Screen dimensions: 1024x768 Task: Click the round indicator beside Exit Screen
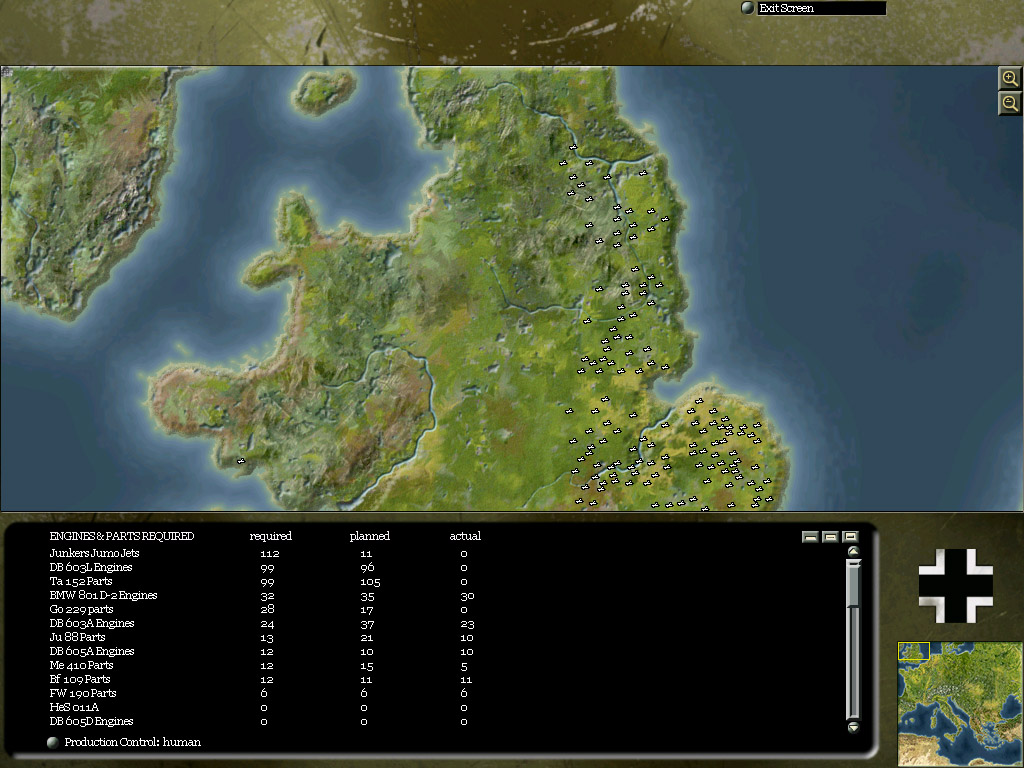pyautogui.click(x=748, y=8)
